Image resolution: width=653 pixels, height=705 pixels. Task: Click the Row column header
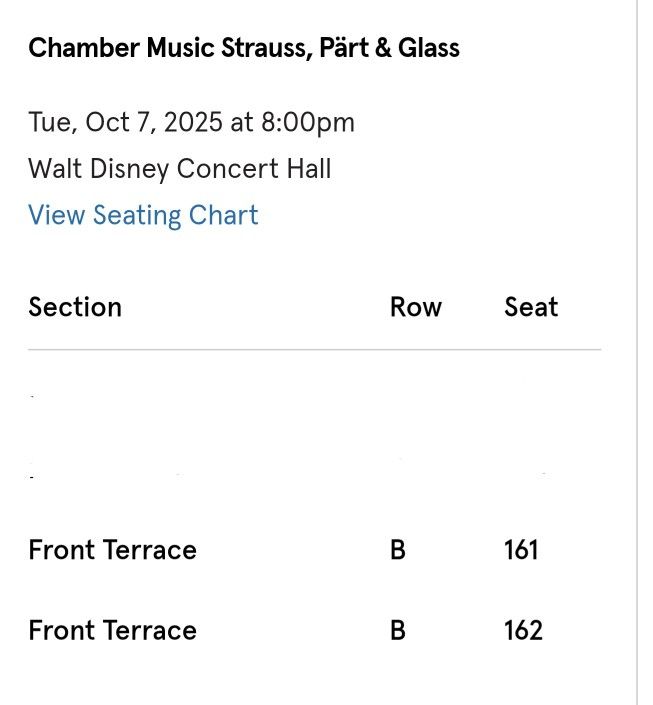(x=415, y=307)
